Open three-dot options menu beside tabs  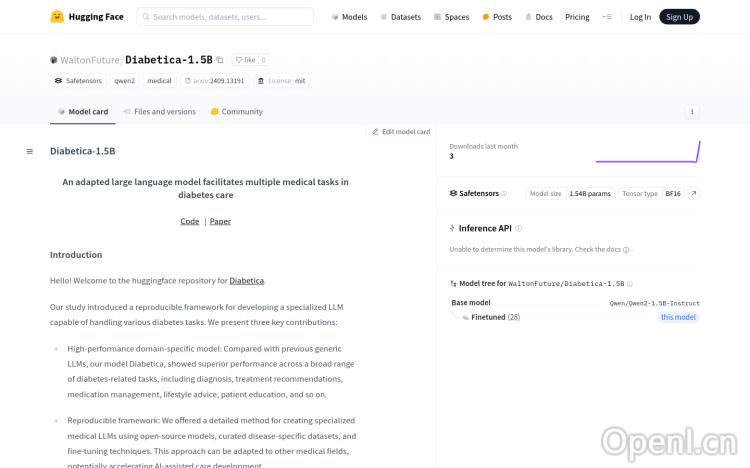pyautogui.click(x=692, y=112)
